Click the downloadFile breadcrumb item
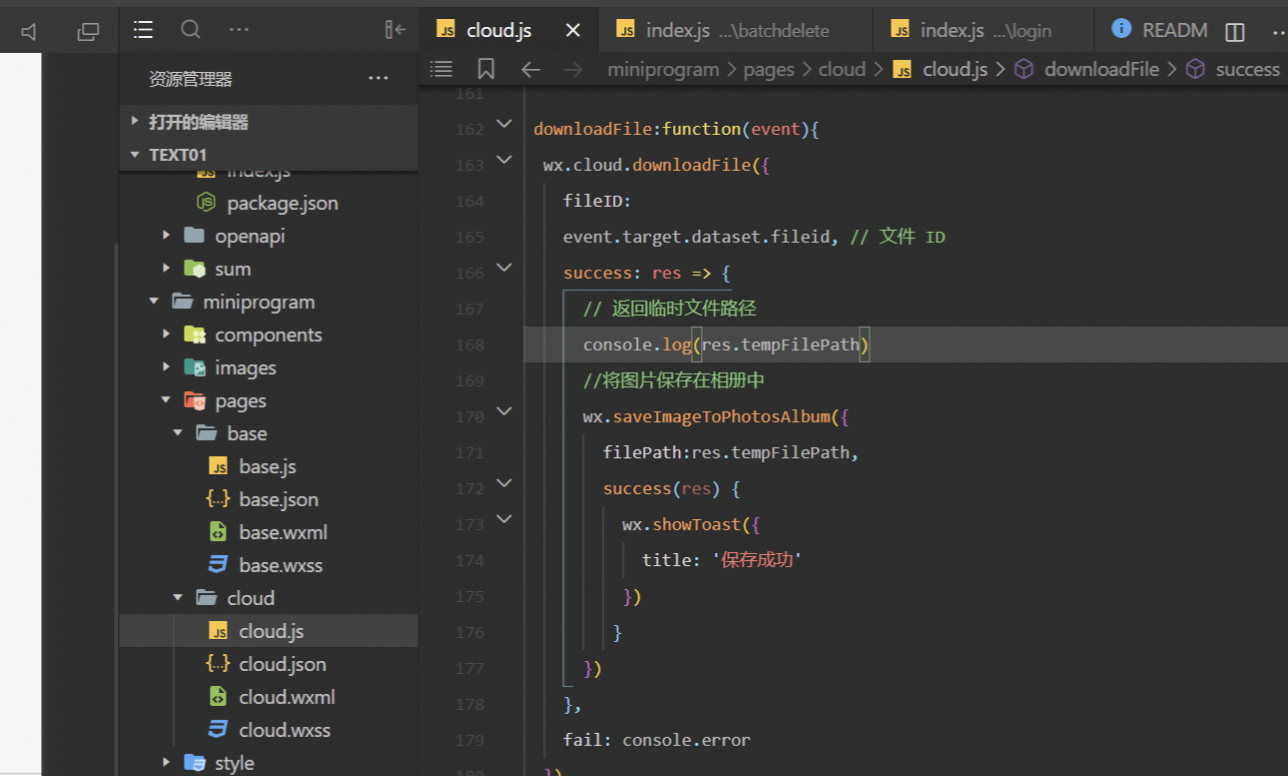This screenshot has width=1288, height=776. click(x=1100, y=69)
